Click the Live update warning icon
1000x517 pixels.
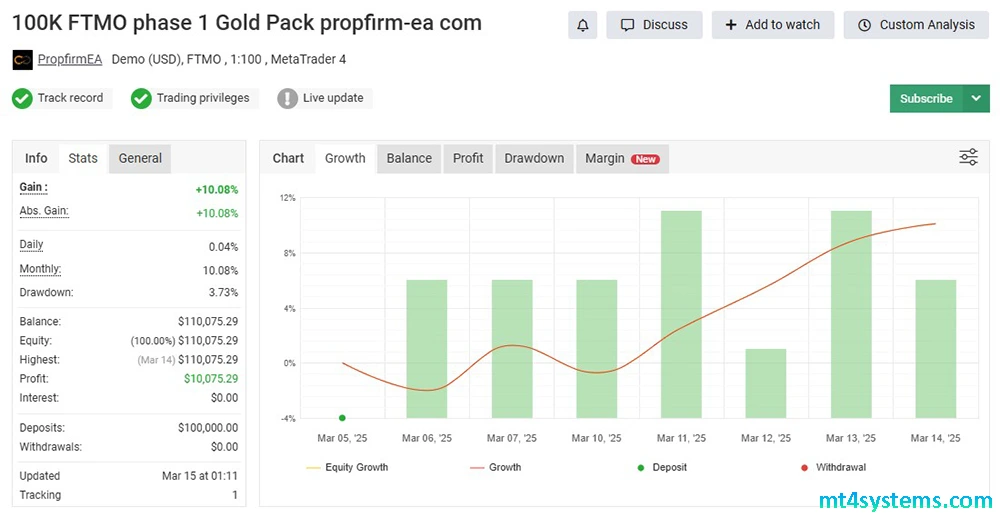coord(287,98)
